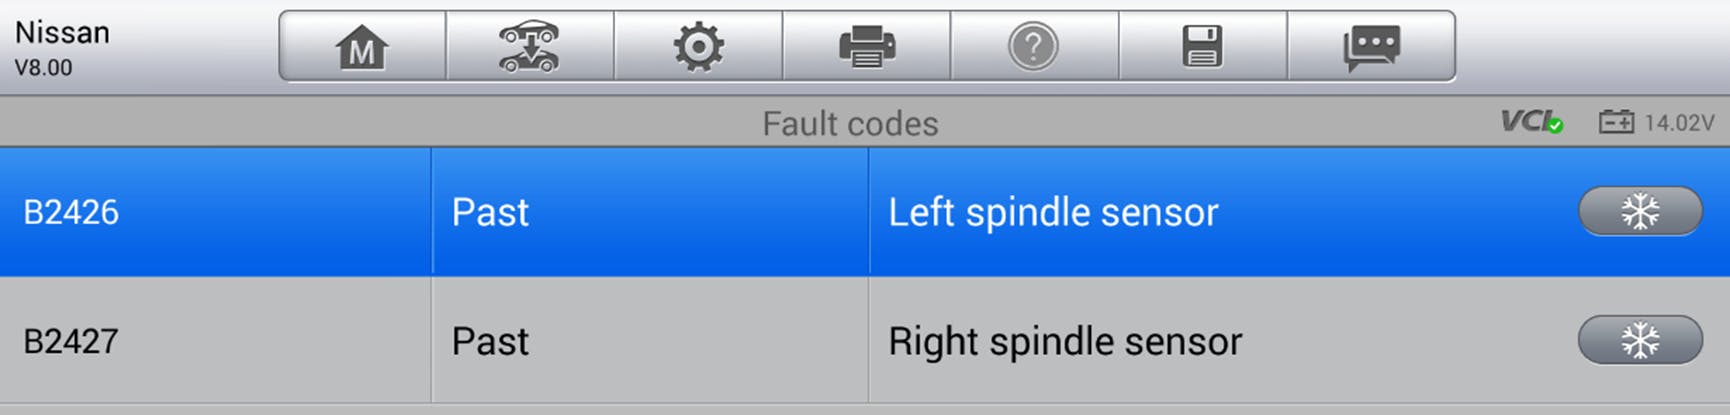Open the vehicle swap icon
Viewport: 1730px width, 415px height.
[530, 47]
